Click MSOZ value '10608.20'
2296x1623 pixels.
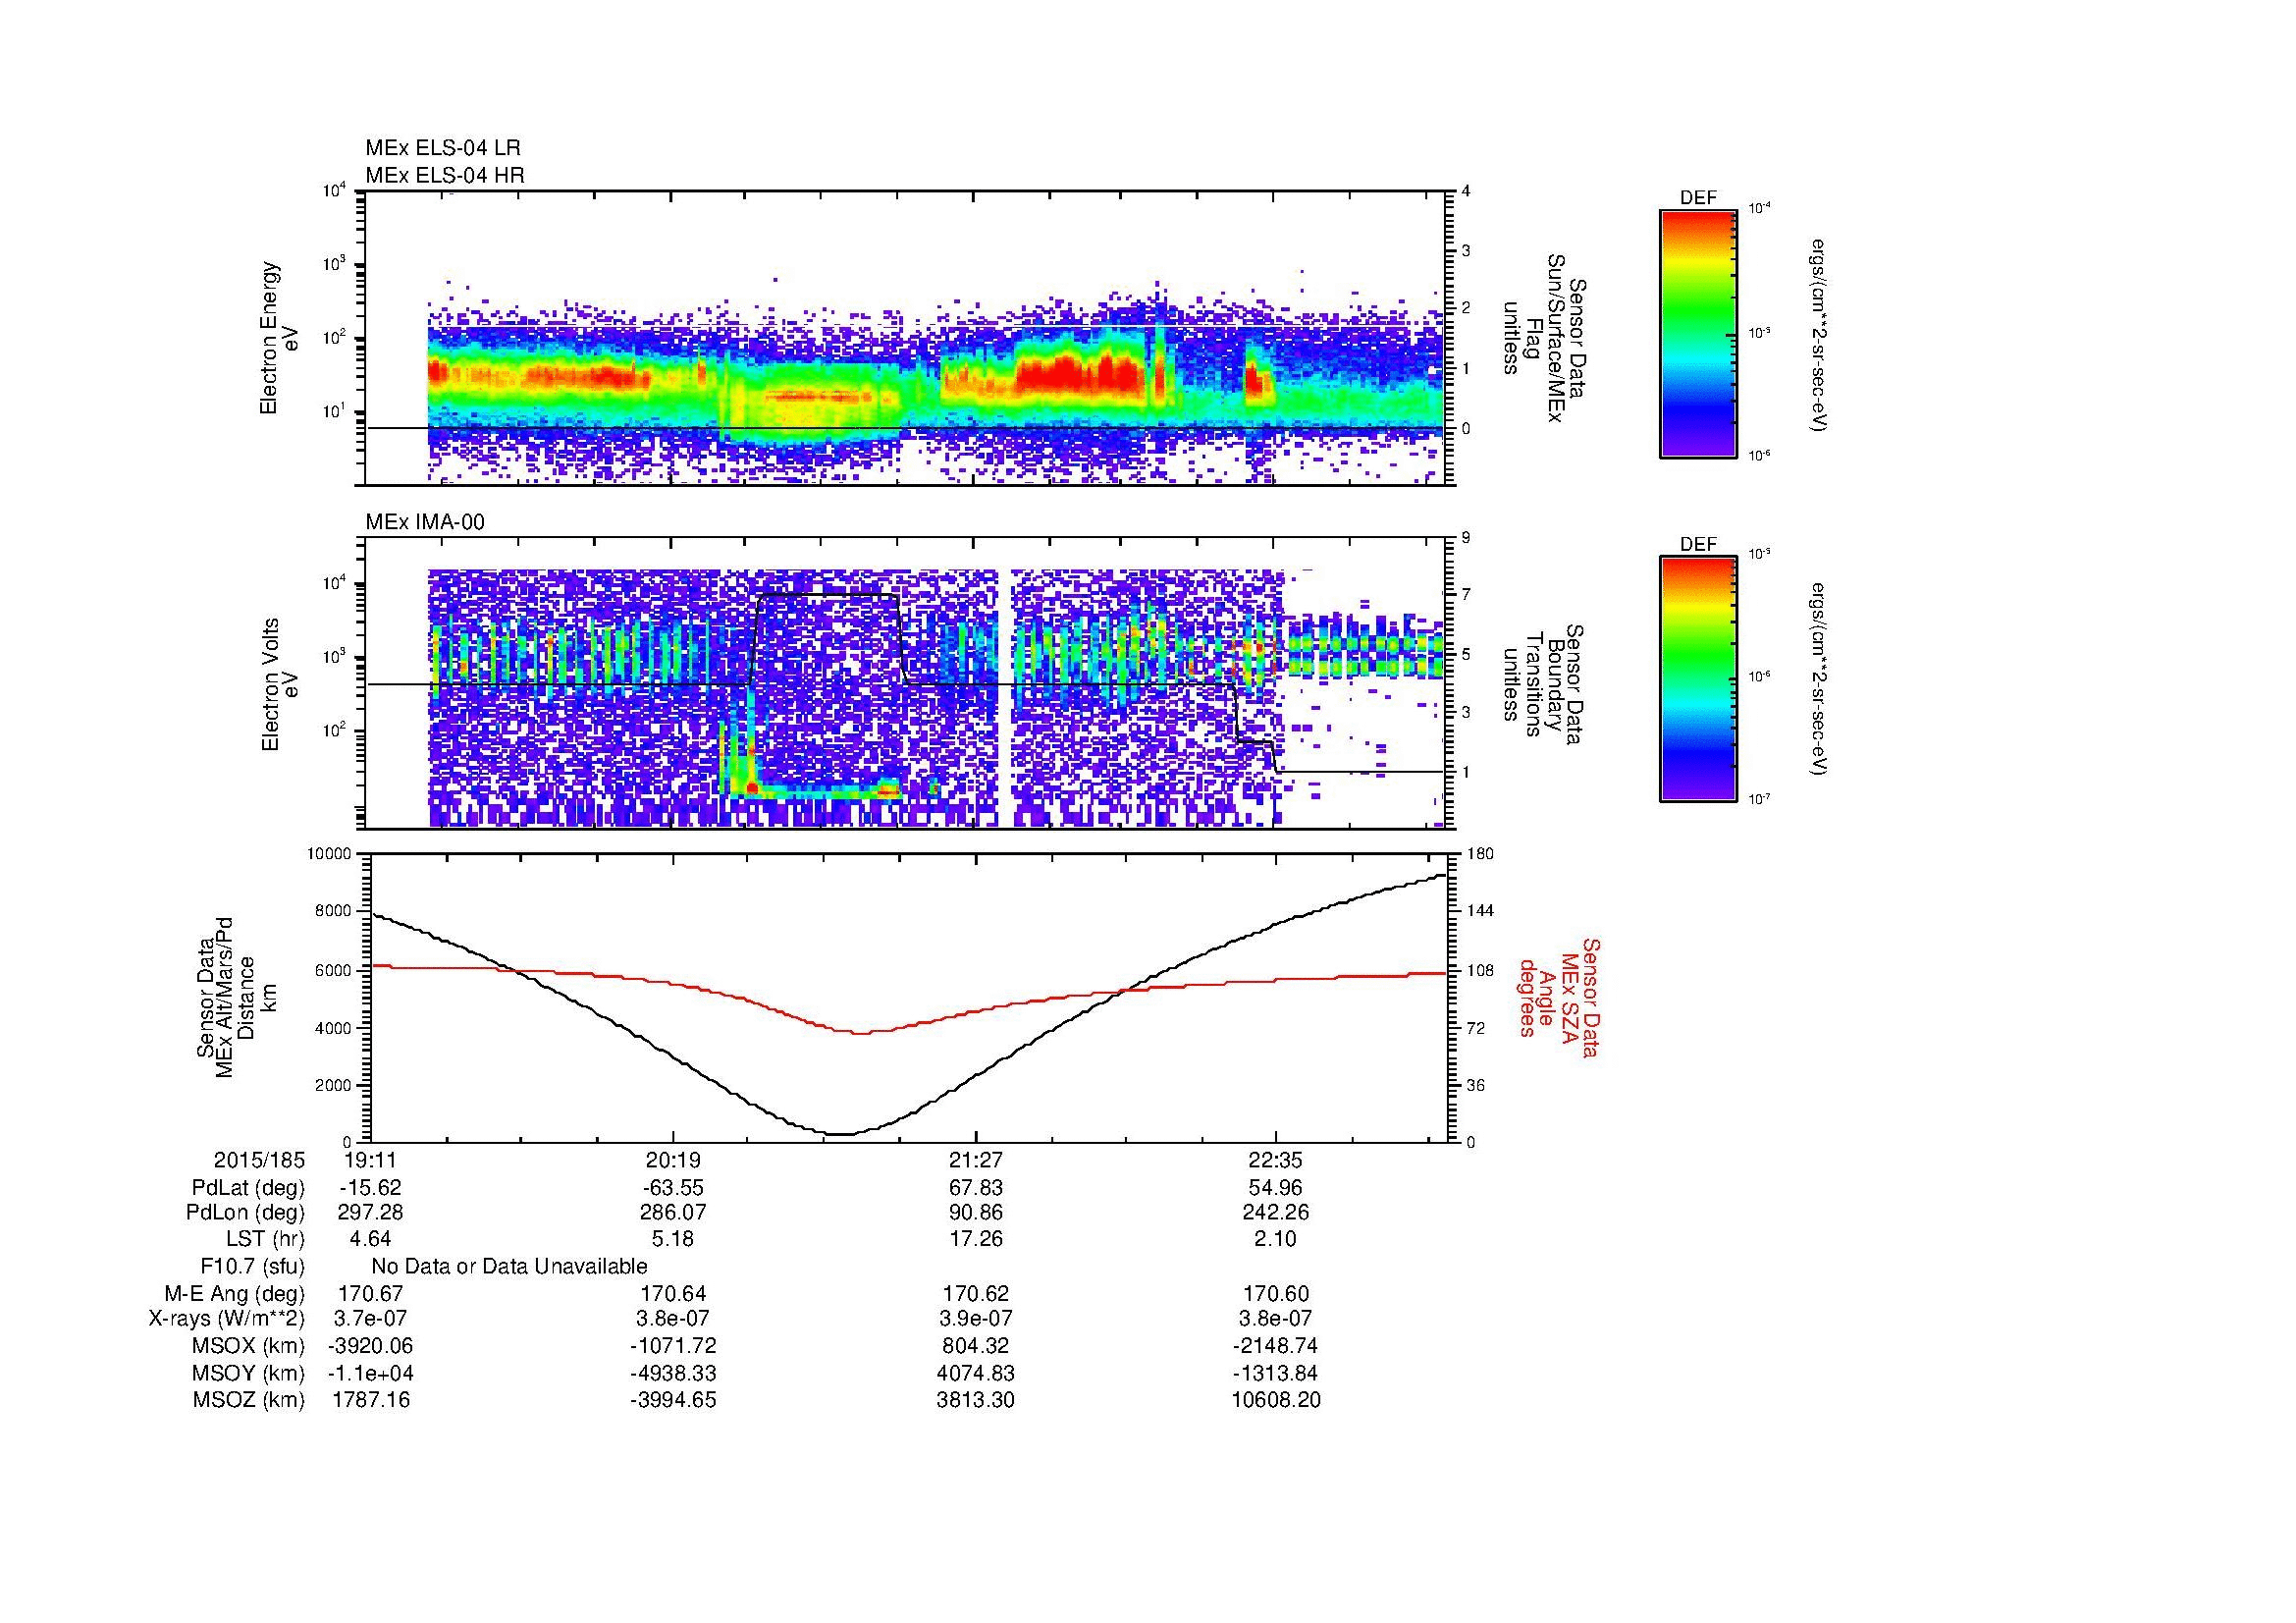tap(1276, 1400)
